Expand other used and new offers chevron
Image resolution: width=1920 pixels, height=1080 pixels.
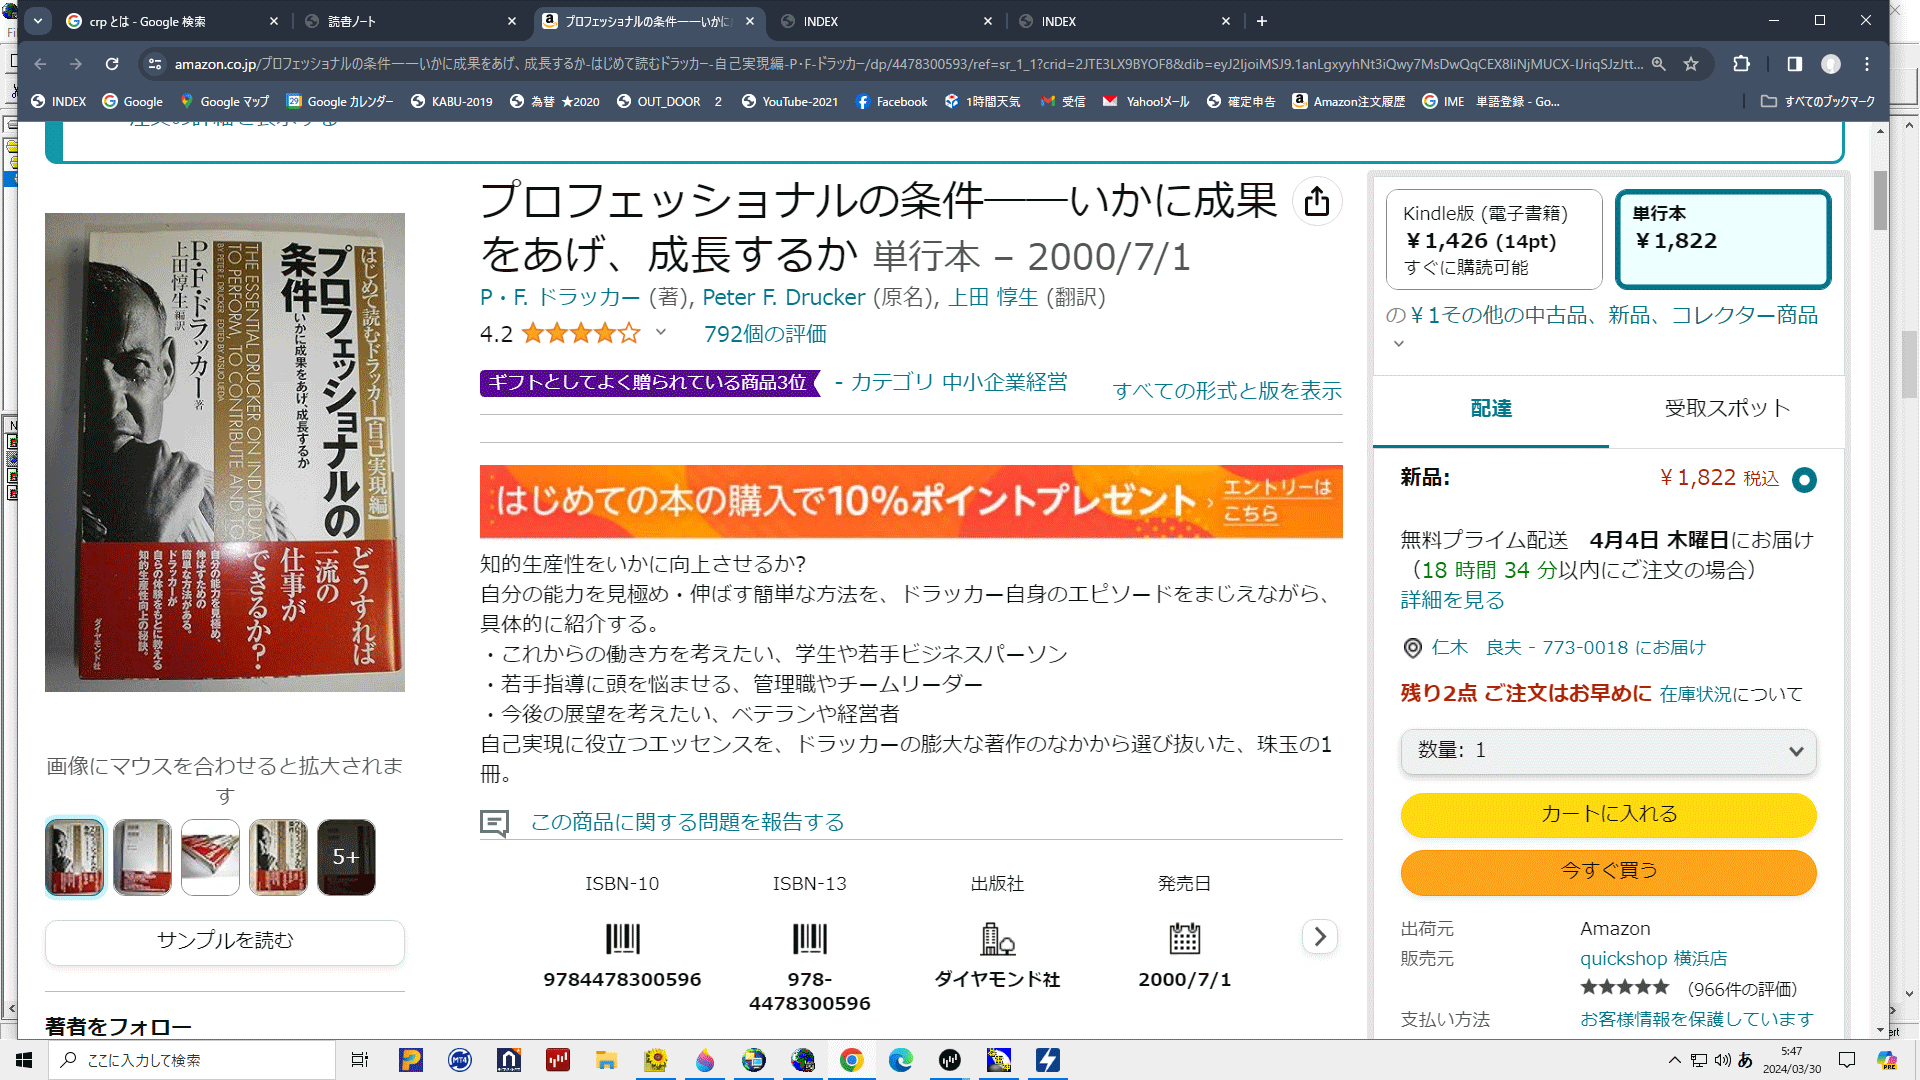[1399, 344]
